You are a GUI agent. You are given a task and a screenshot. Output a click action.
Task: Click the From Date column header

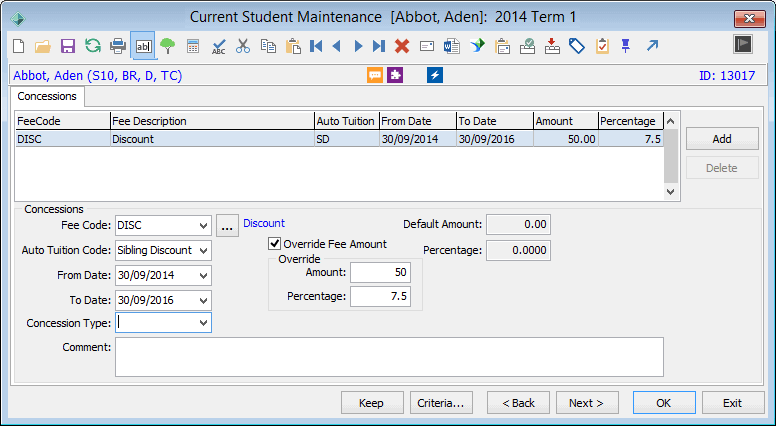(x=418, y=121)
